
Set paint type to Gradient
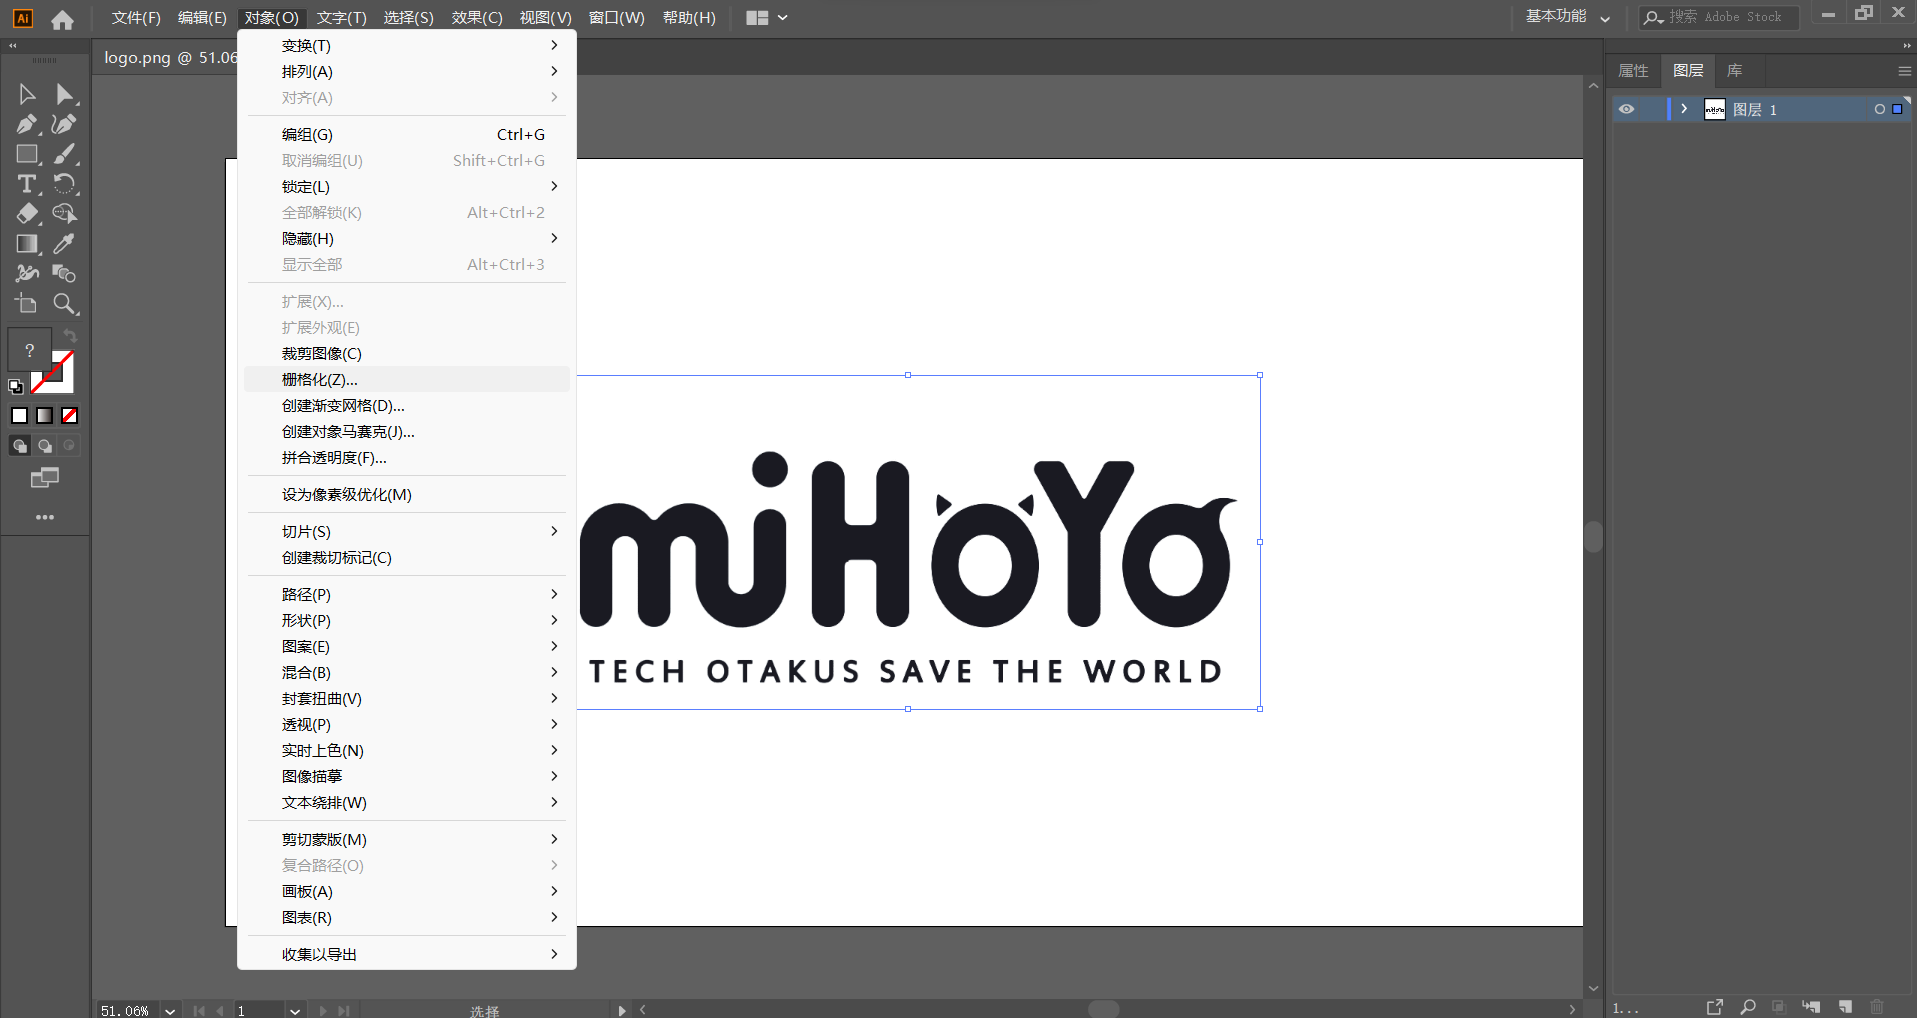pos(44,416)
